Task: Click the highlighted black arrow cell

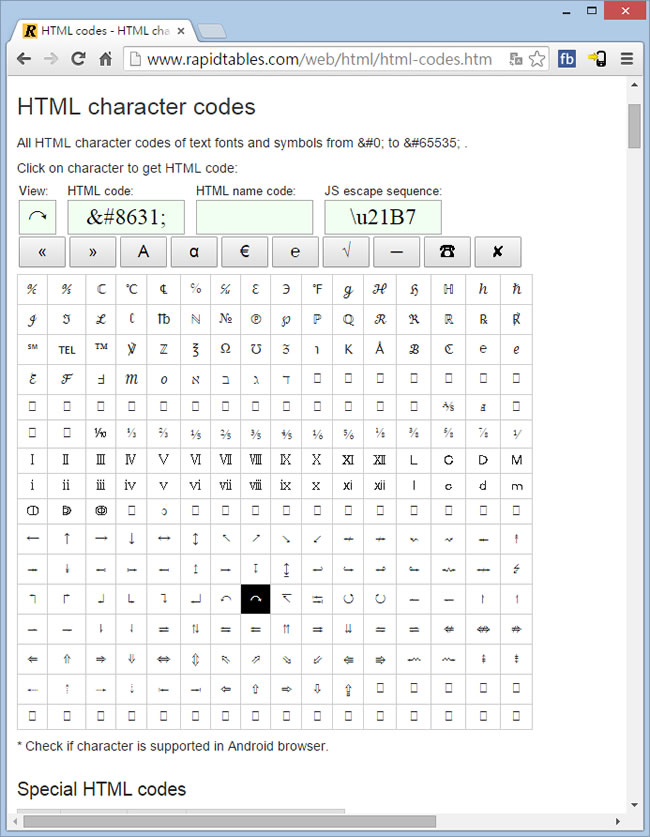Action: coord(256,599)
